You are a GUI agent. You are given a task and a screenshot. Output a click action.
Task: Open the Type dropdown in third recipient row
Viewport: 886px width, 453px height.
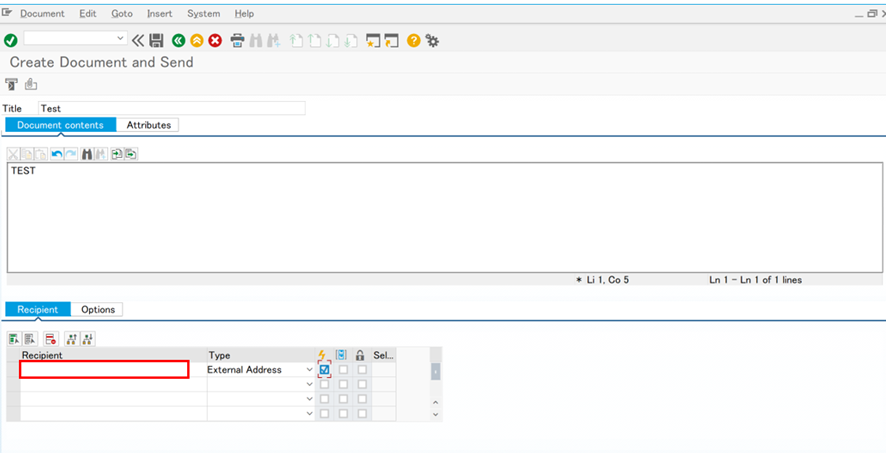click(309, 399)
